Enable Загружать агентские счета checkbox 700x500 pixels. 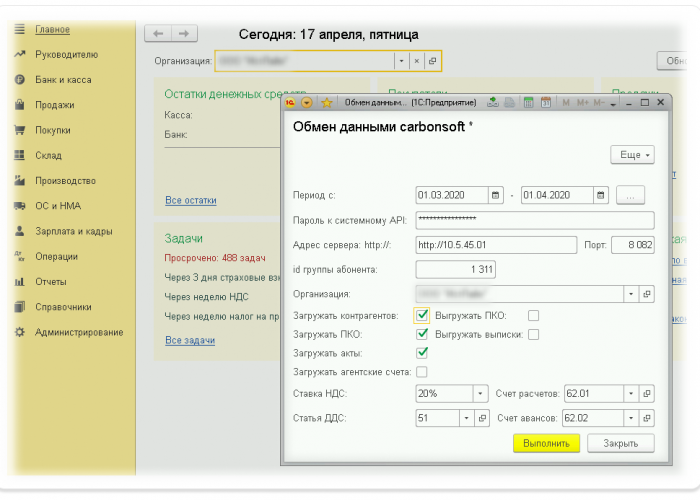[x=421, y=372]
